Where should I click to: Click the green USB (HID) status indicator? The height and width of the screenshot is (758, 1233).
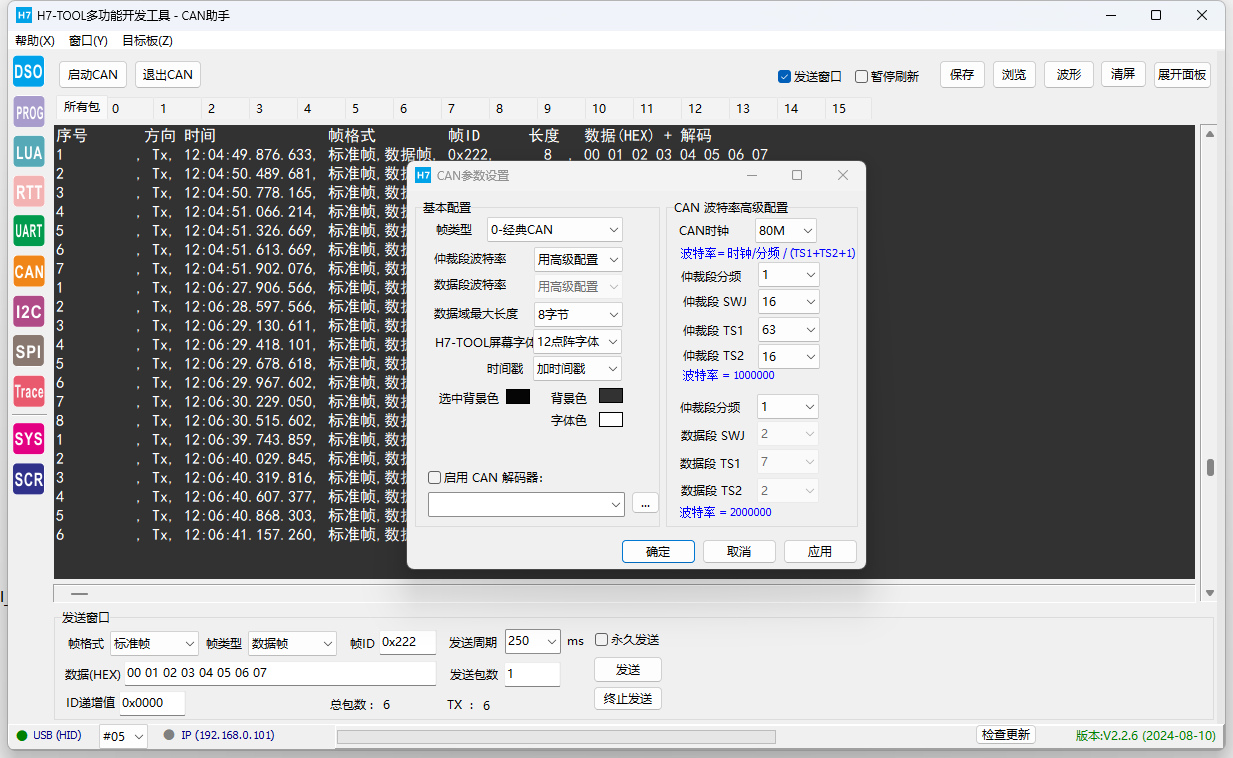tap(22, 736)
